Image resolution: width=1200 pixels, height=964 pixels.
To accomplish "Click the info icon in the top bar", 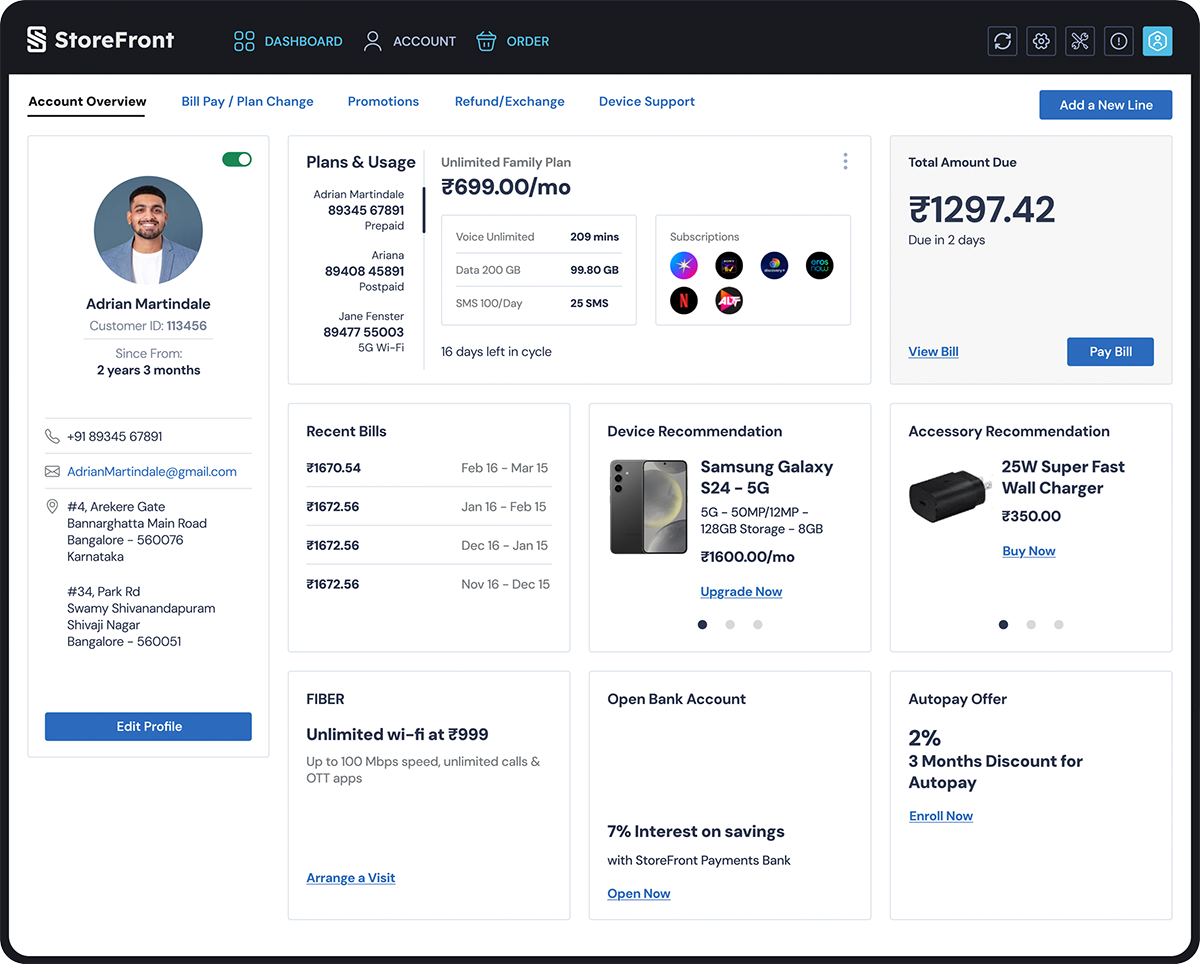I will 1118,41.
